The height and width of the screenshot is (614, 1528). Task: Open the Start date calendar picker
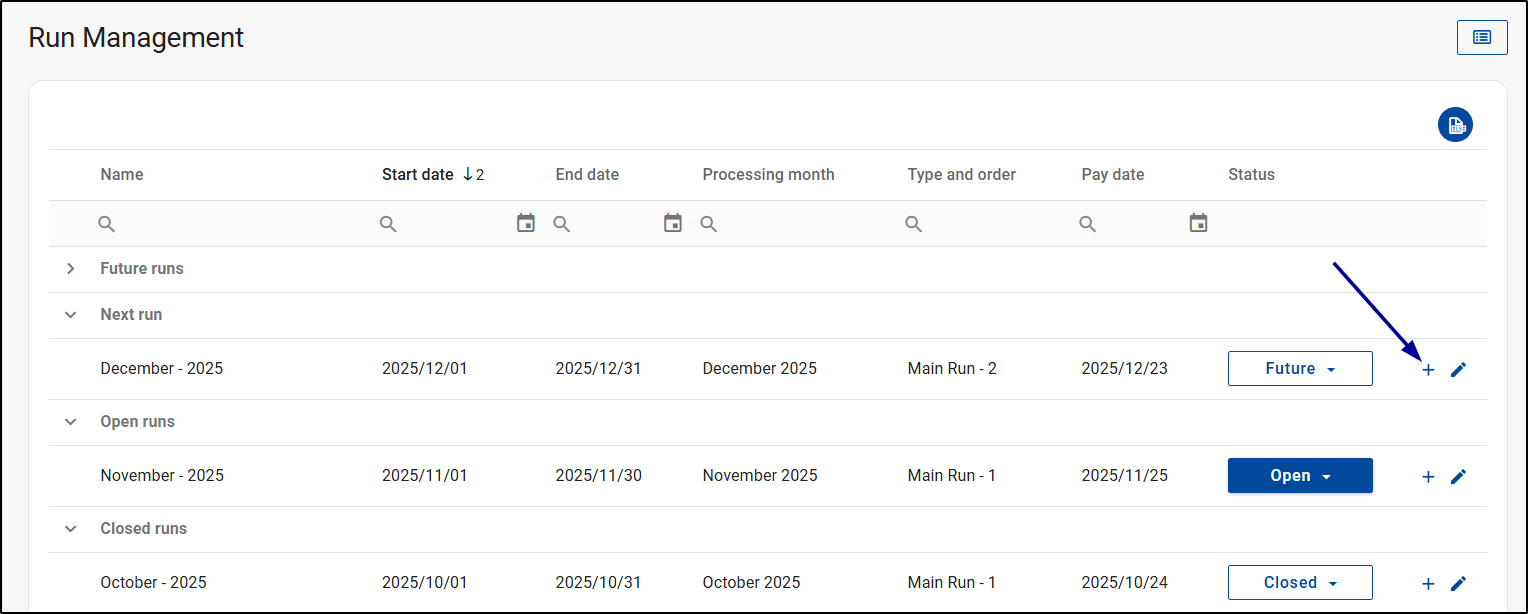526,223
